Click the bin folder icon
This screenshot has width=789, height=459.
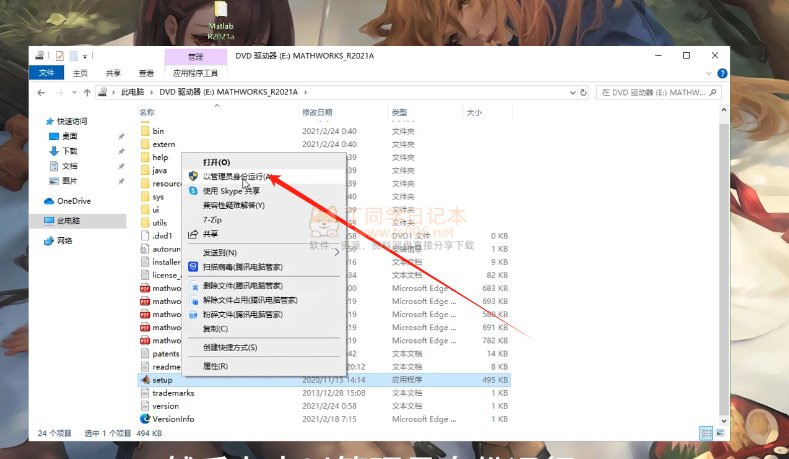[x=145, y=131]
